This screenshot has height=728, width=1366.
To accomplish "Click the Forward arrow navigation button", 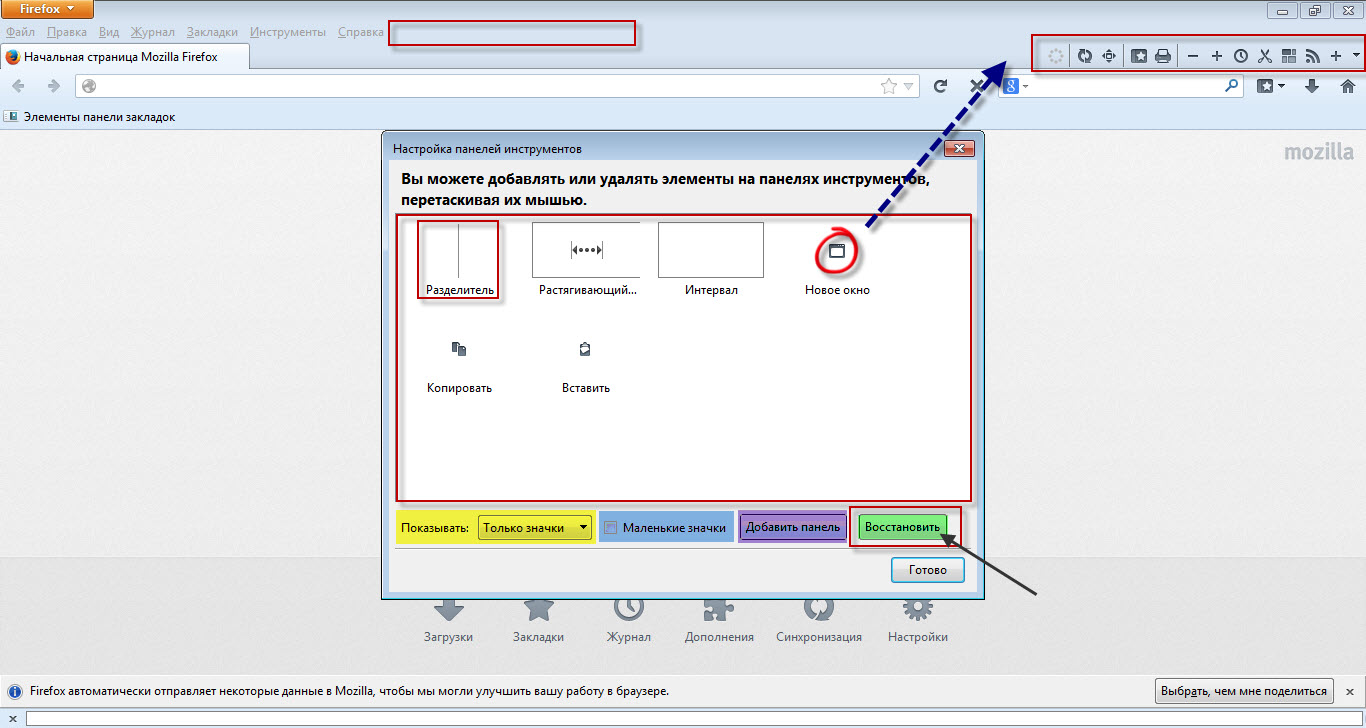I will click(53, 86).
